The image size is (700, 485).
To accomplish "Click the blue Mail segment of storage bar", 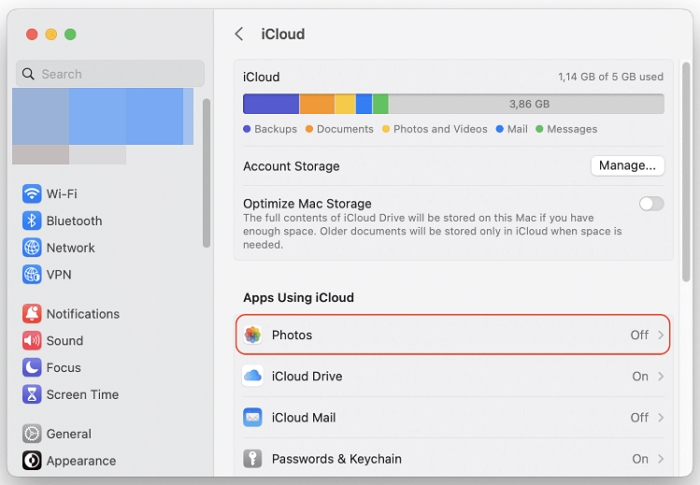I will pyautogui.click(x=364, y=104).
